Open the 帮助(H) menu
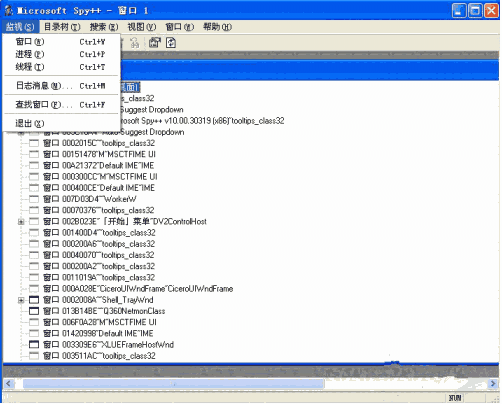502x404 pixels. (x=217, y=27)
